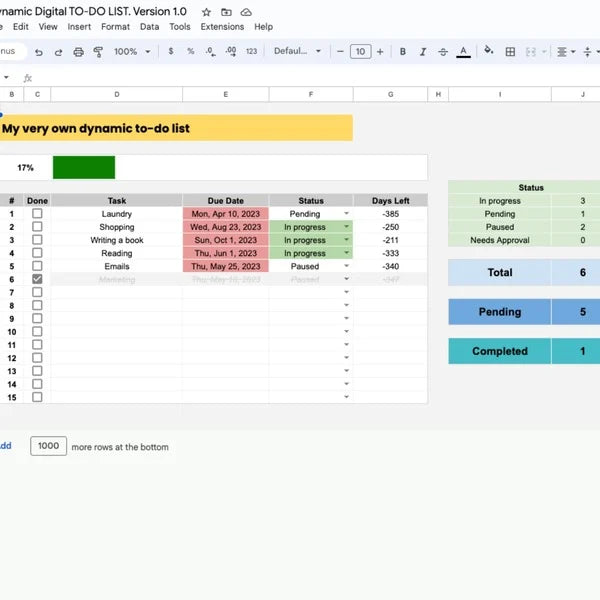600x600 pixels.
Task: Open the Insert menu
Action: 79,27
